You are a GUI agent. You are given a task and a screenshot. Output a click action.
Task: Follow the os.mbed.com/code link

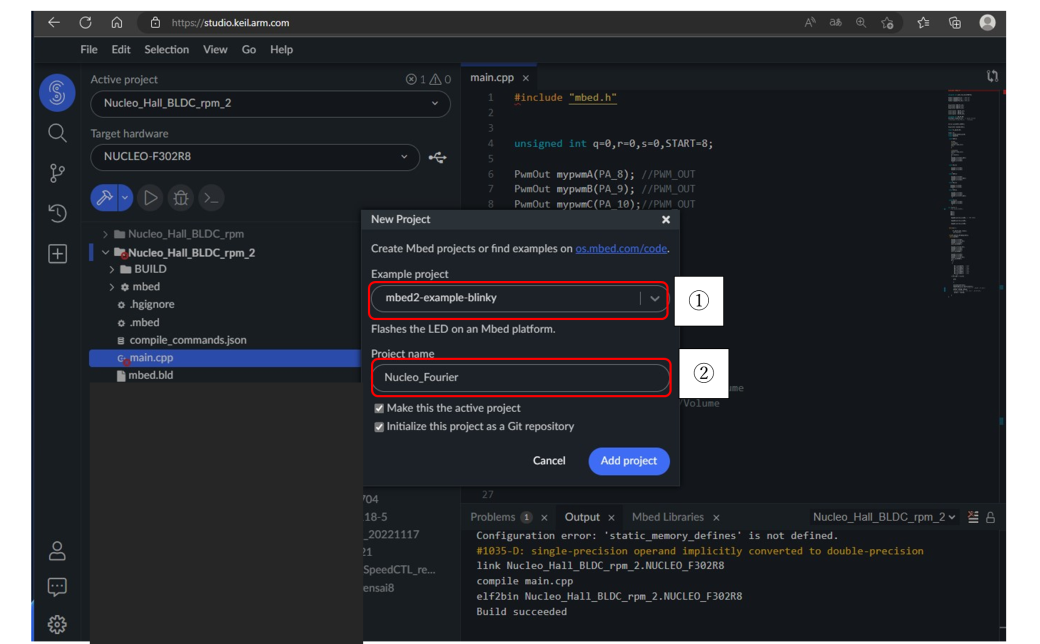[x=621, y=249]
